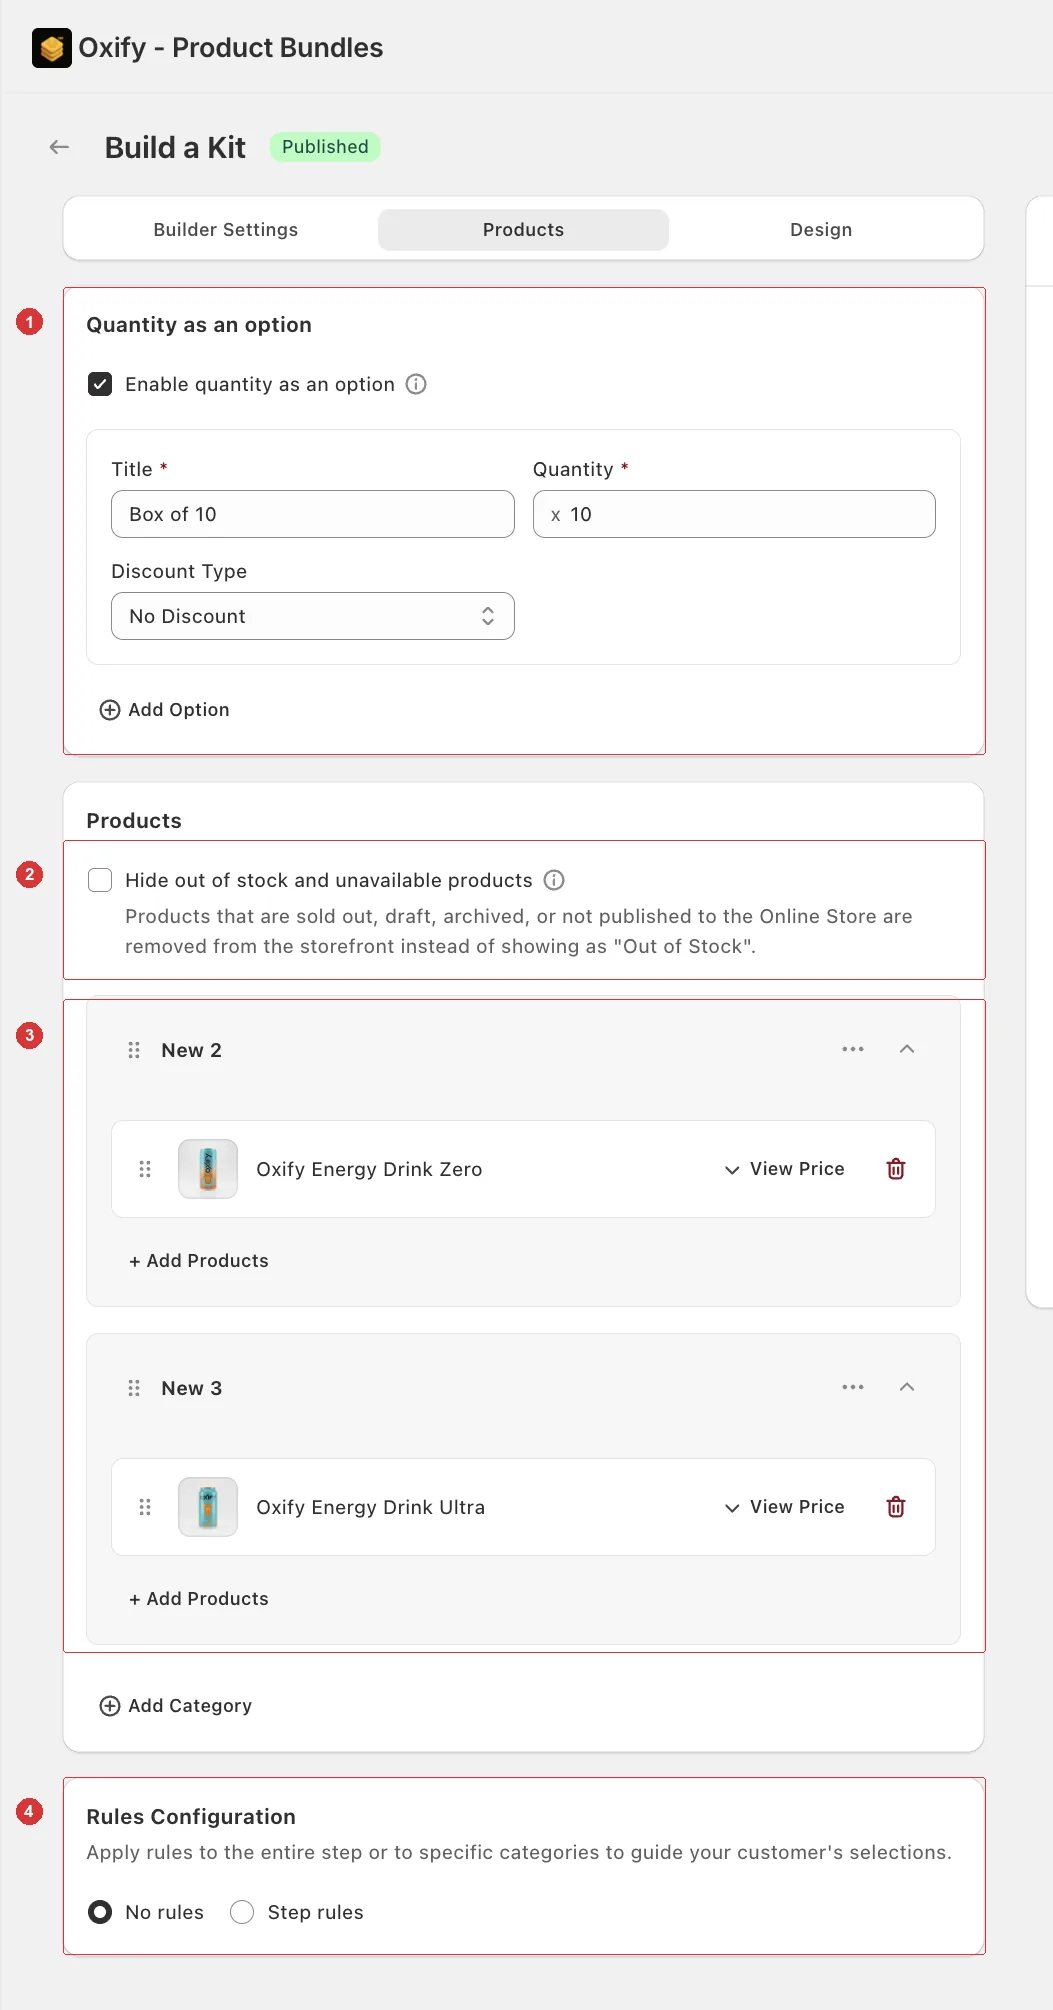Grab the New 2 category drag handle

pyautogui.click(x=134, y=1050)
